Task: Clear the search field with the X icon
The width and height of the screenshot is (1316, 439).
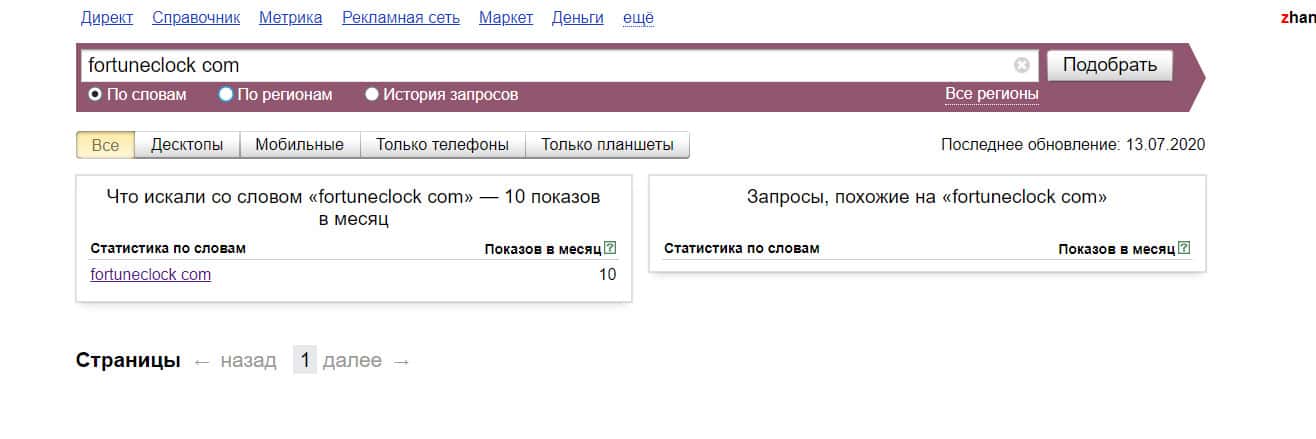Action: 1021,66
